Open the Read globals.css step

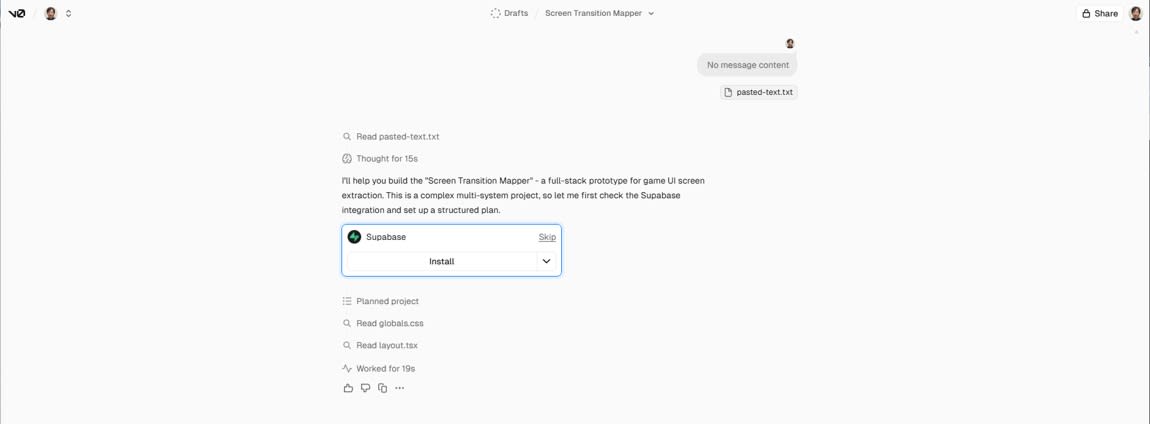[x=389, y=324]
